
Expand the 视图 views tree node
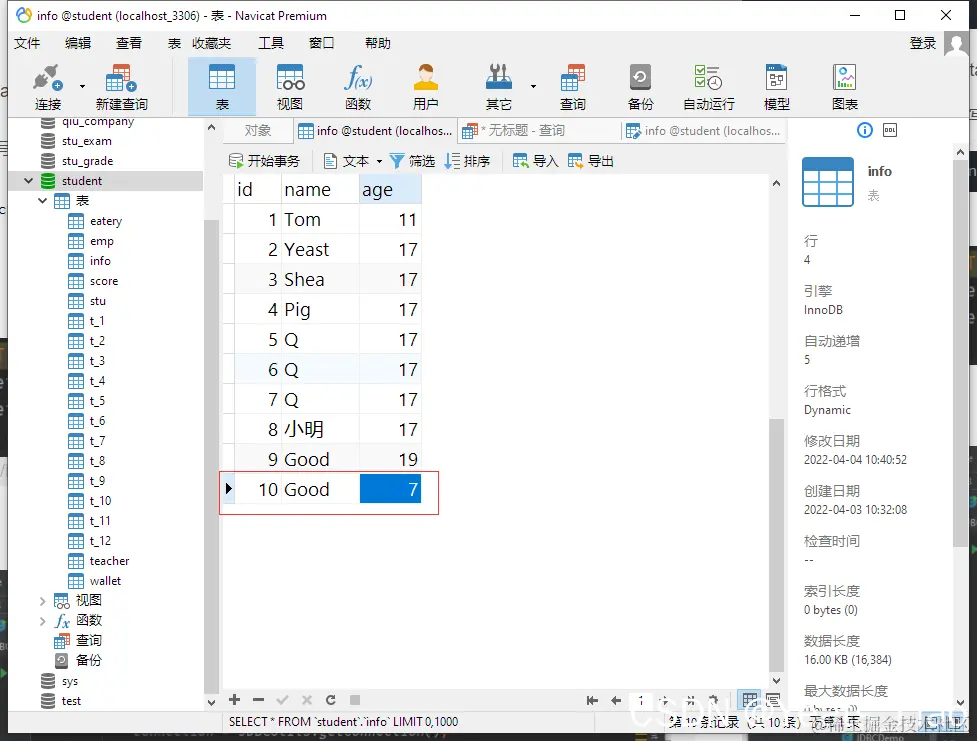(42, 601)
